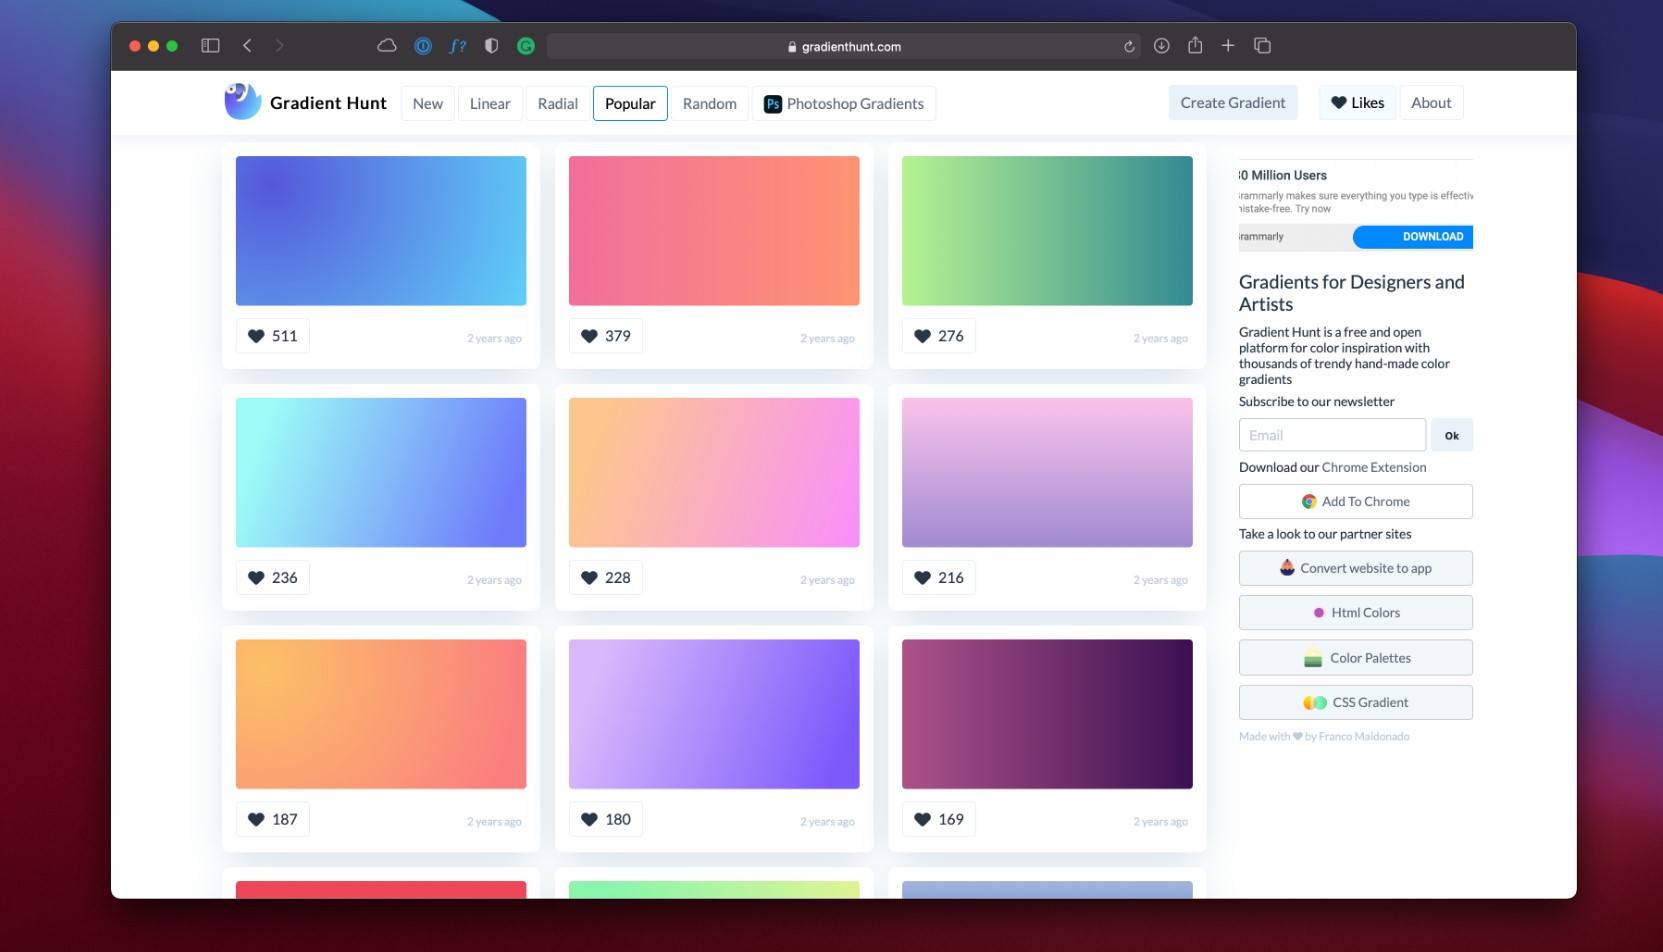Open the orange-coral gradient with 187 likes
Screen dimensions: 1663x952
[381, 715]
